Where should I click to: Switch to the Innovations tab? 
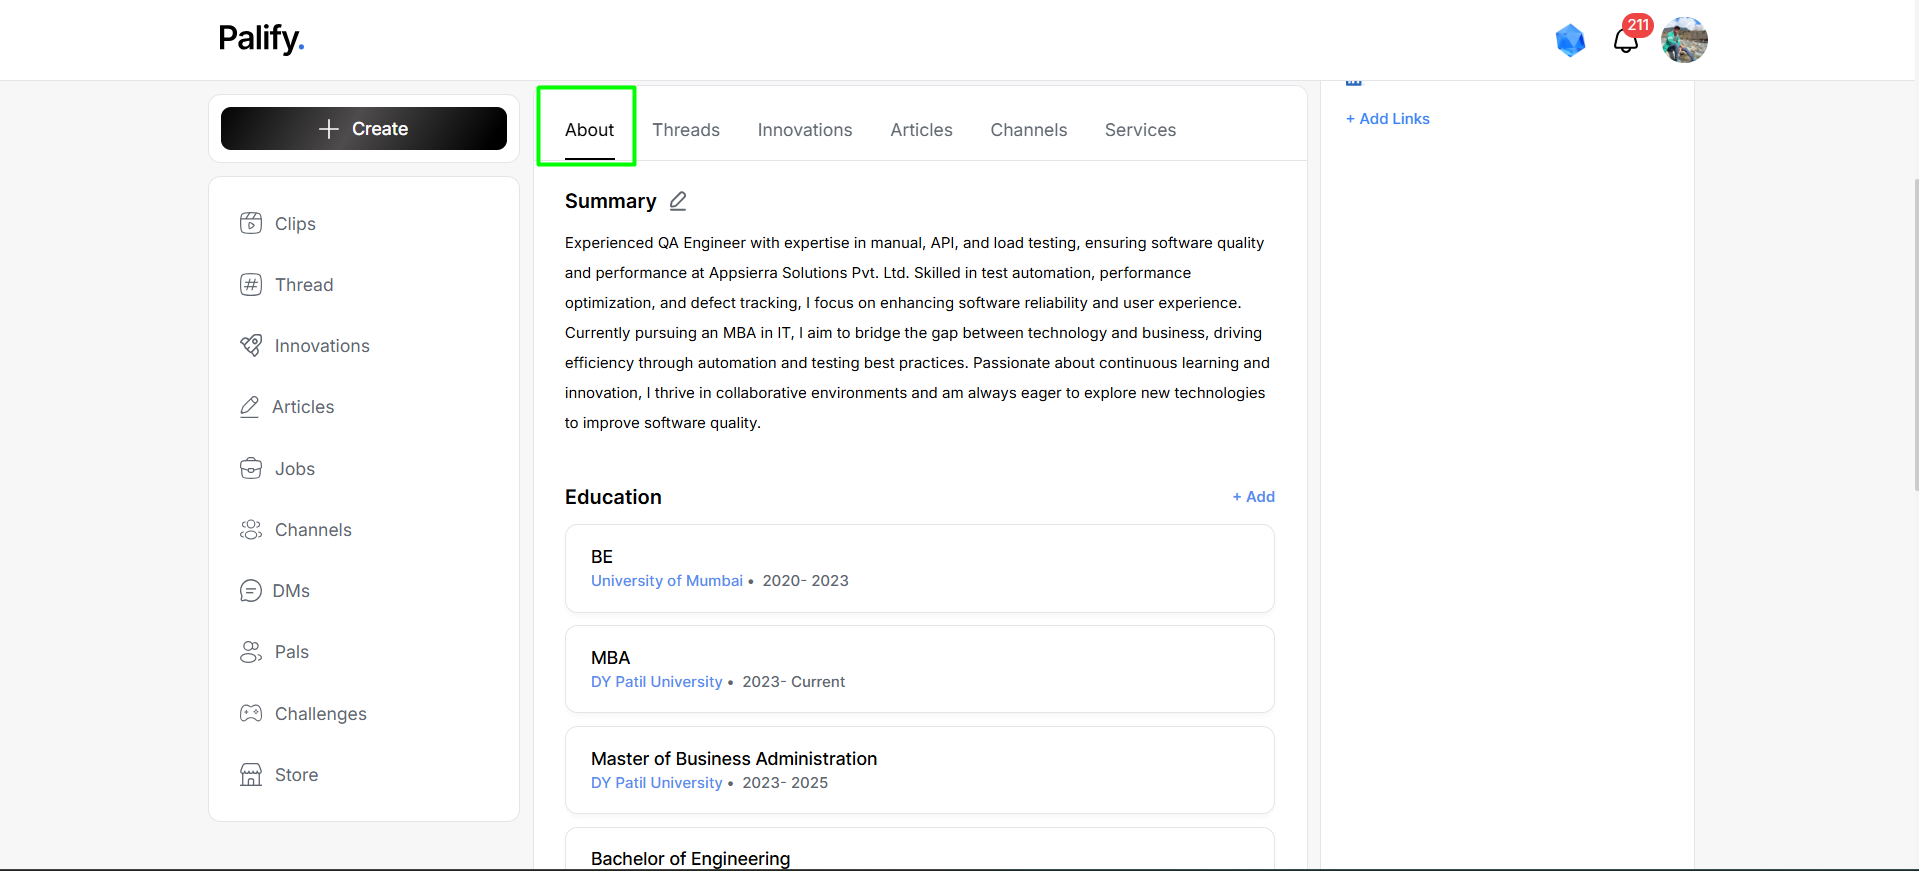pos(805,130)
